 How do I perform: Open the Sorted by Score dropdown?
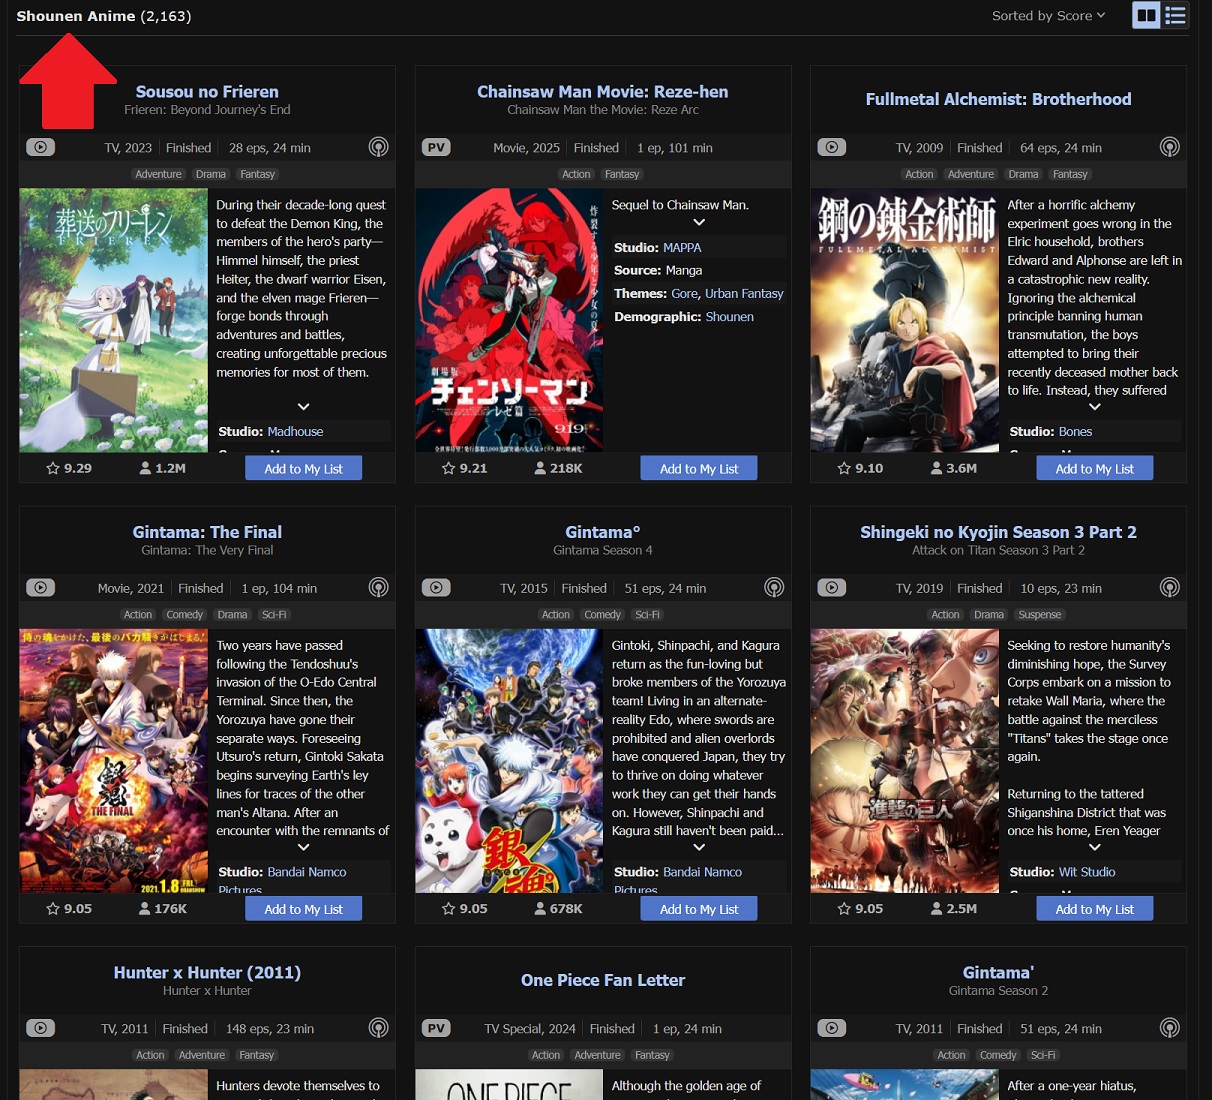pos(1049,15)
